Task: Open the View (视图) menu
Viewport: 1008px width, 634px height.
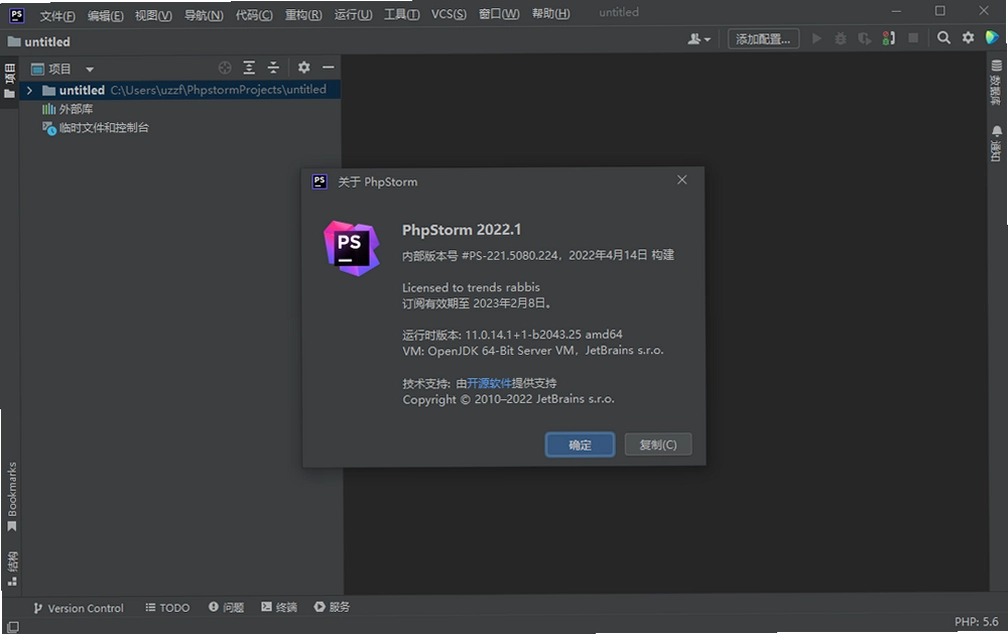Action: (153, 15)
